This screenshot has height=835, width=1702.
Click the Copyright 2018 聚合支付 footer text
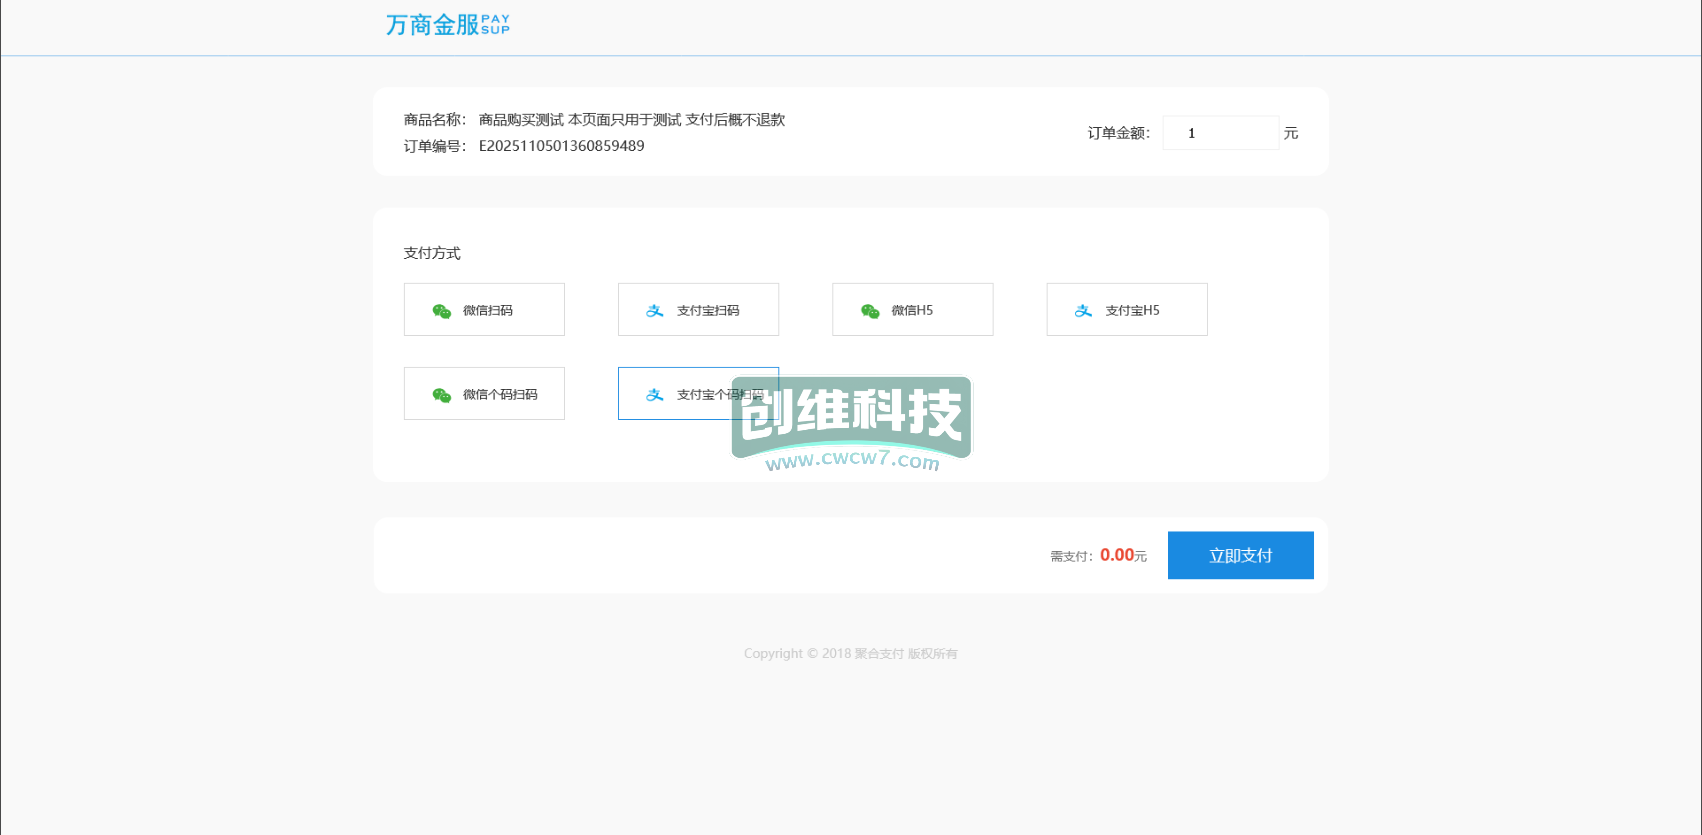tap(850, 654)
